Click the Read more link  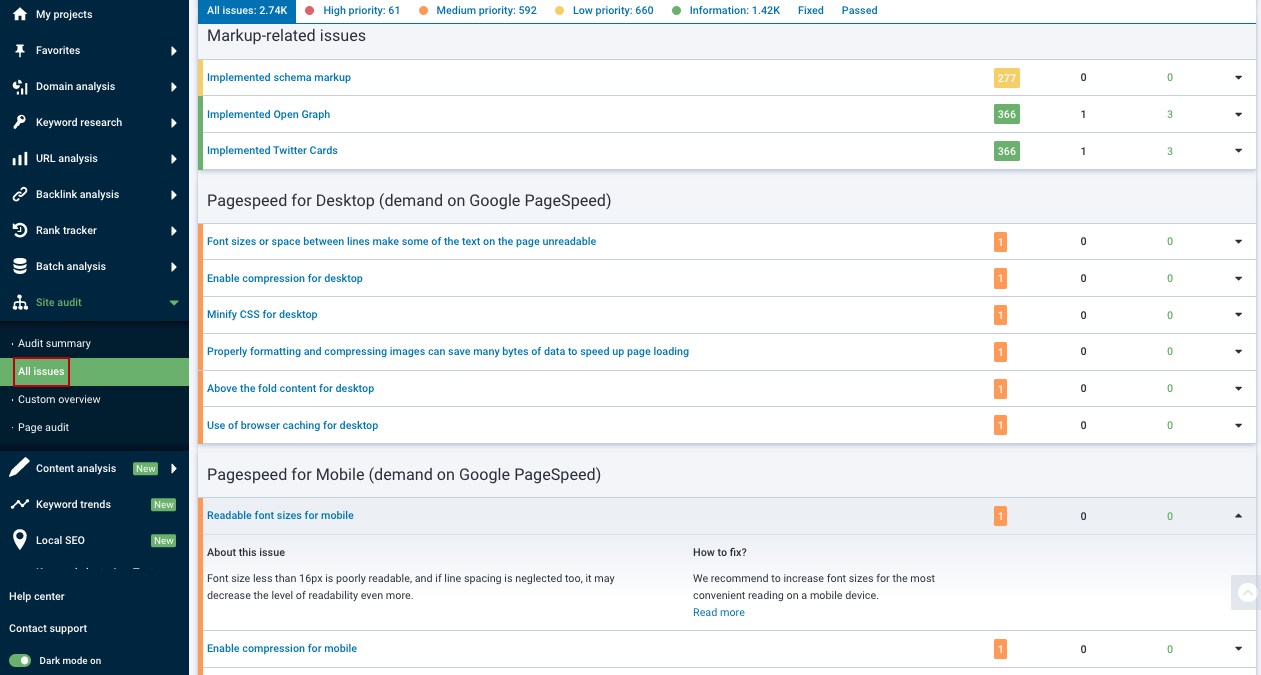point(718,611)
